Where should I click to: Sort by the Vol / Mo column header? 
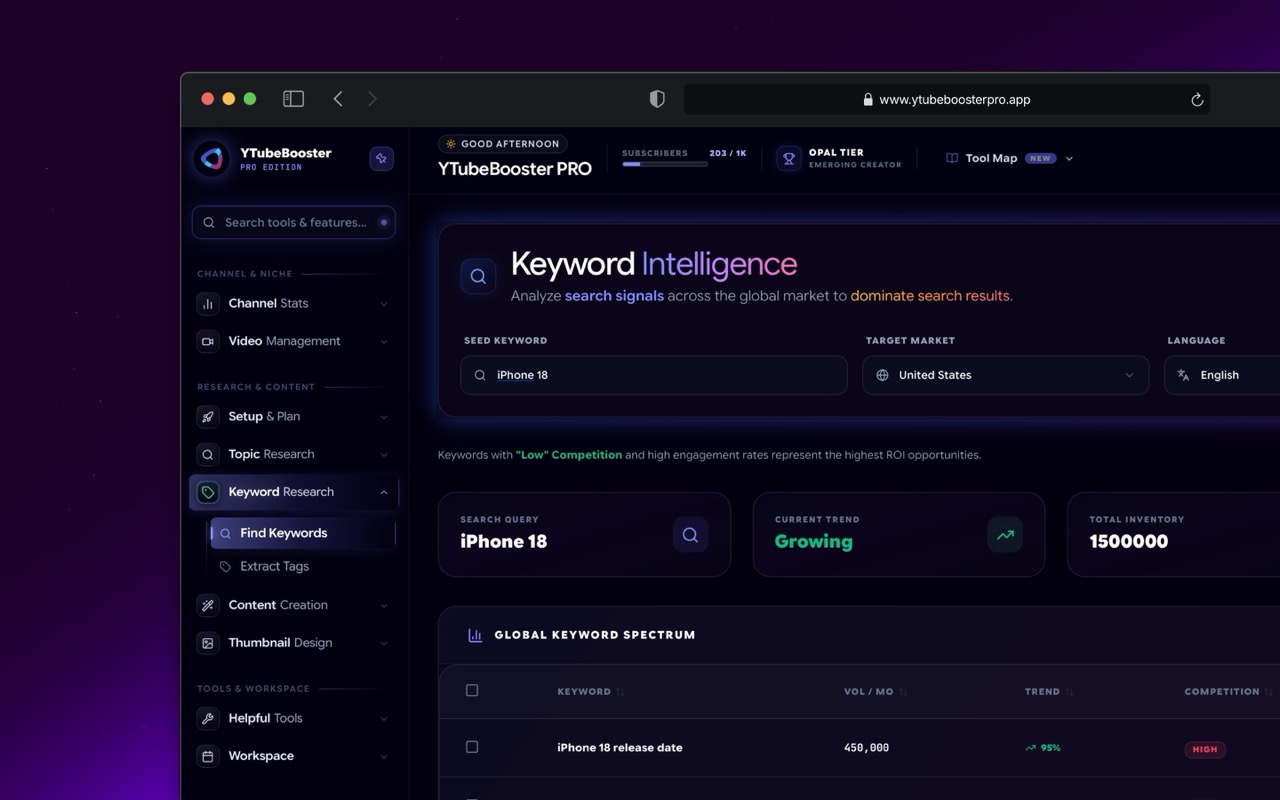pyautogui.click(x=876, y=692)
